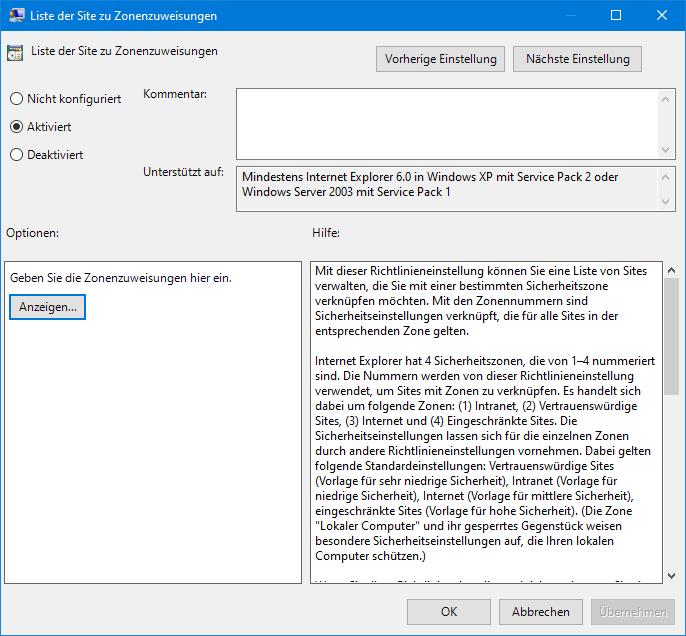Jump to 'Nächste Einstellung'
Screen dimensions: 686x636
pos(577,59)
